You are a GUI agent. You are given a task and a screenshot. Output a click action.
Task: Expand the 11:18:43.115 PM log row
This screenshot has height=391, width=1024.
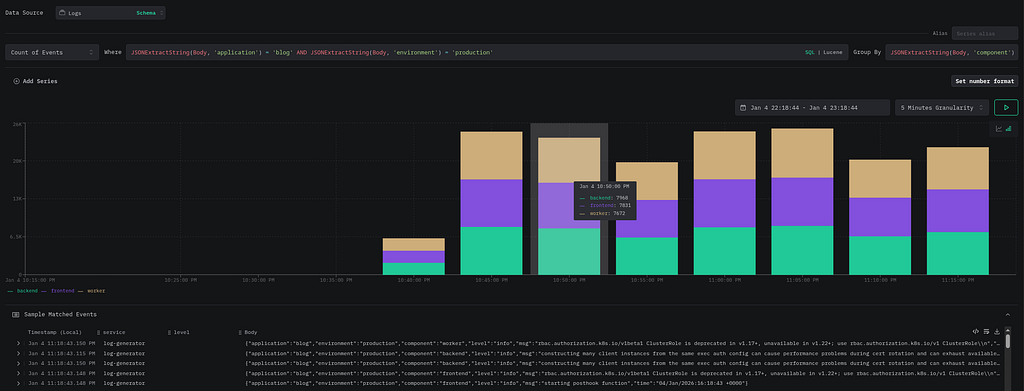pos(18,353)
